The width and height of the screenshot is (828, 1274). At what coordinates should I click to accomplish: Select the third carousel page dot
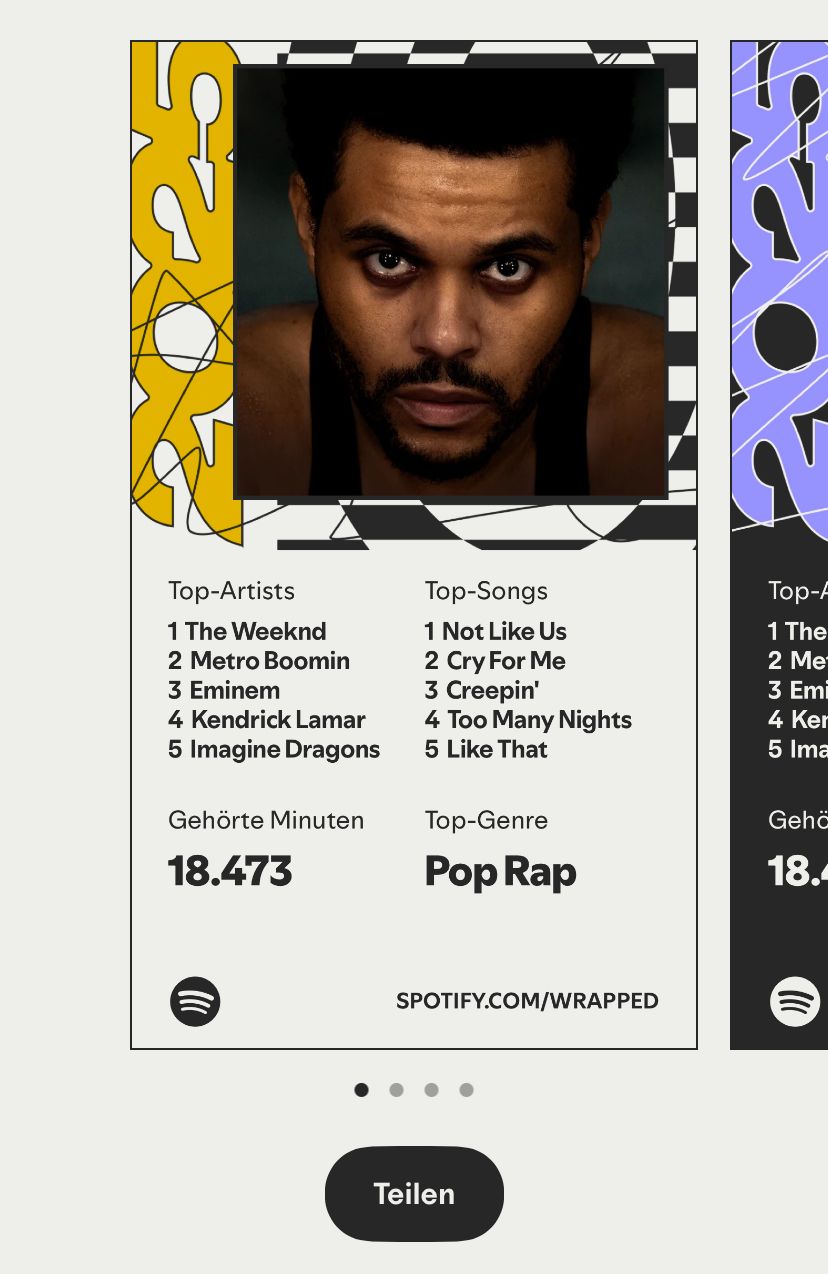click(432, 1090)
